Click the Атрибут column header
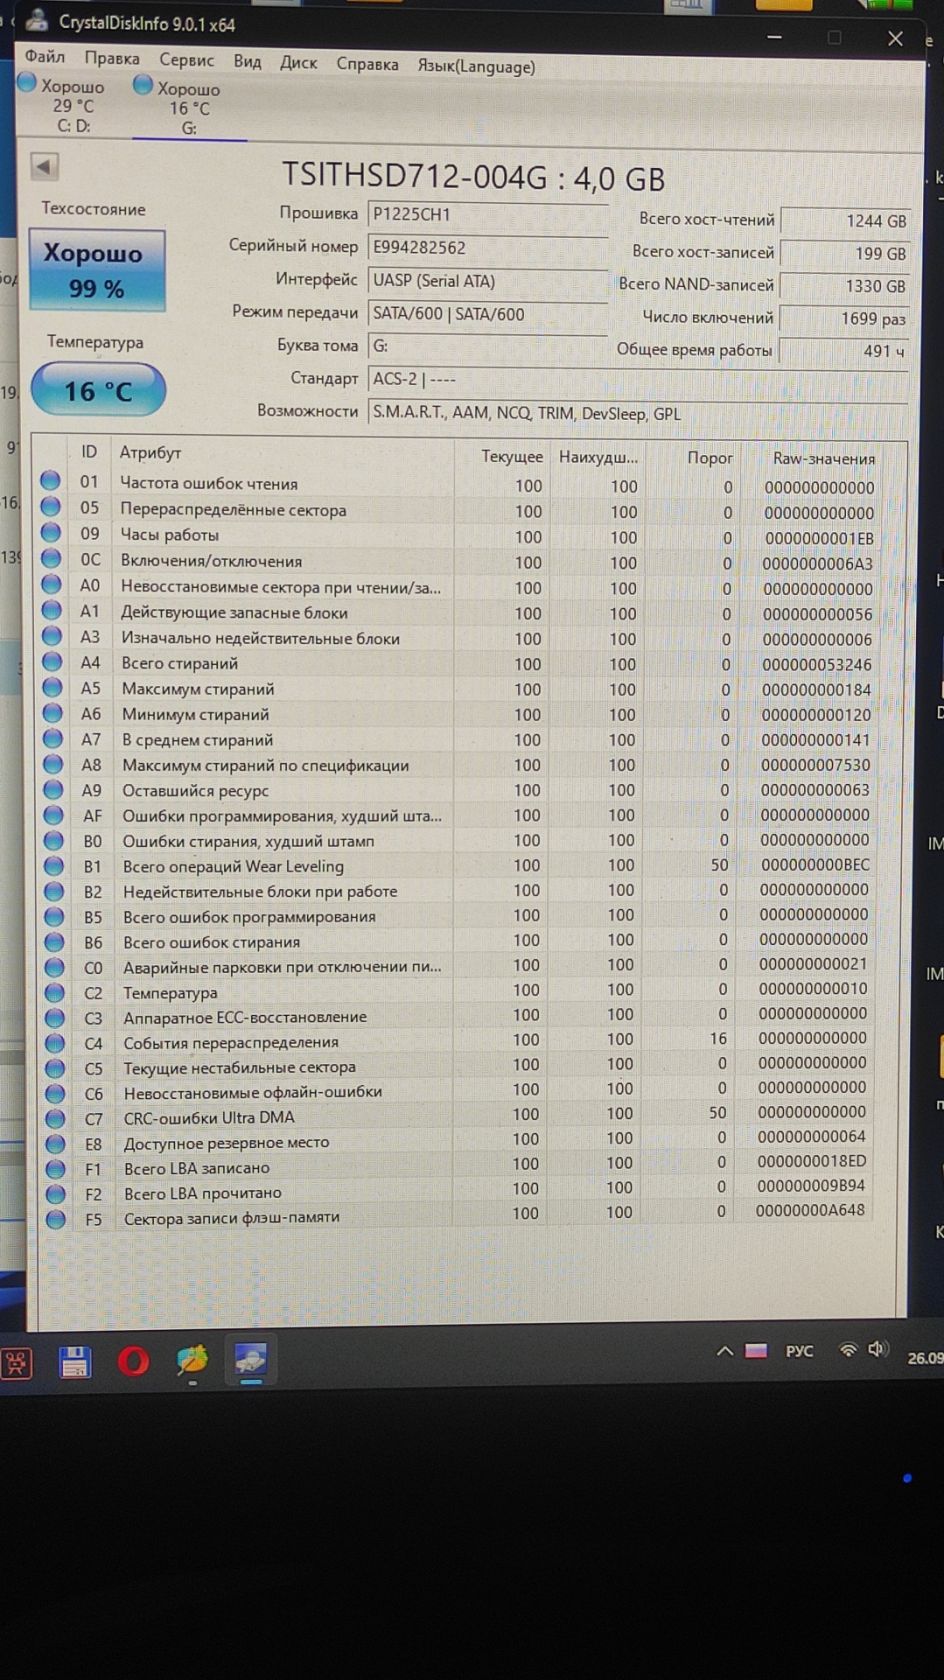944x1680 pixels. [x=150, y=453]
